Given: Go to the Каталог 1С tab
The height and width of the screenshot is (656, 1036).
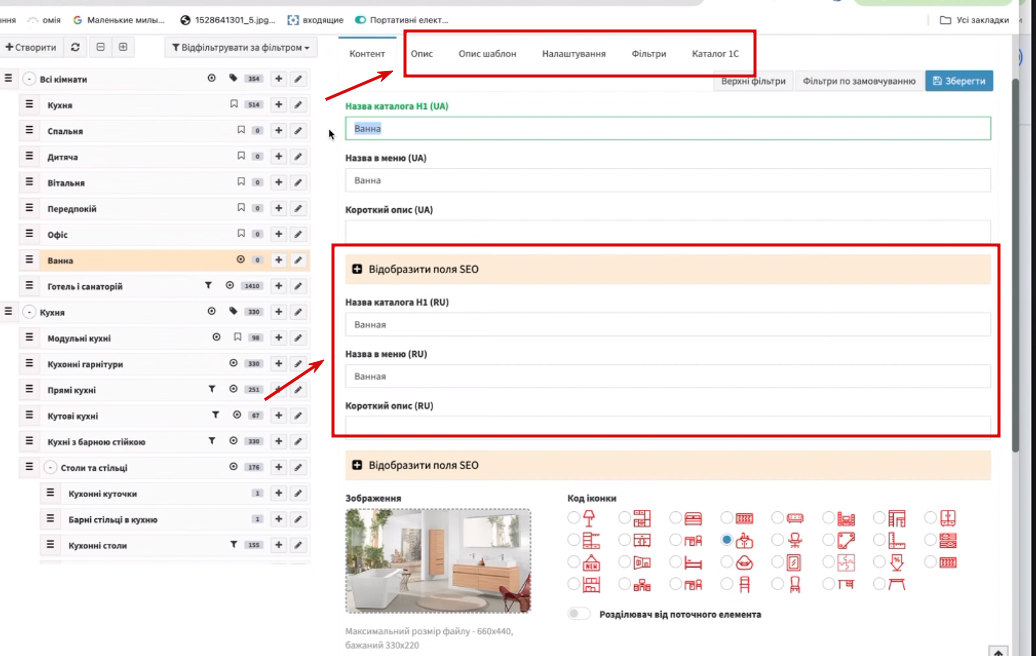Looking at the screenshot, I should (x=715, y=54).
